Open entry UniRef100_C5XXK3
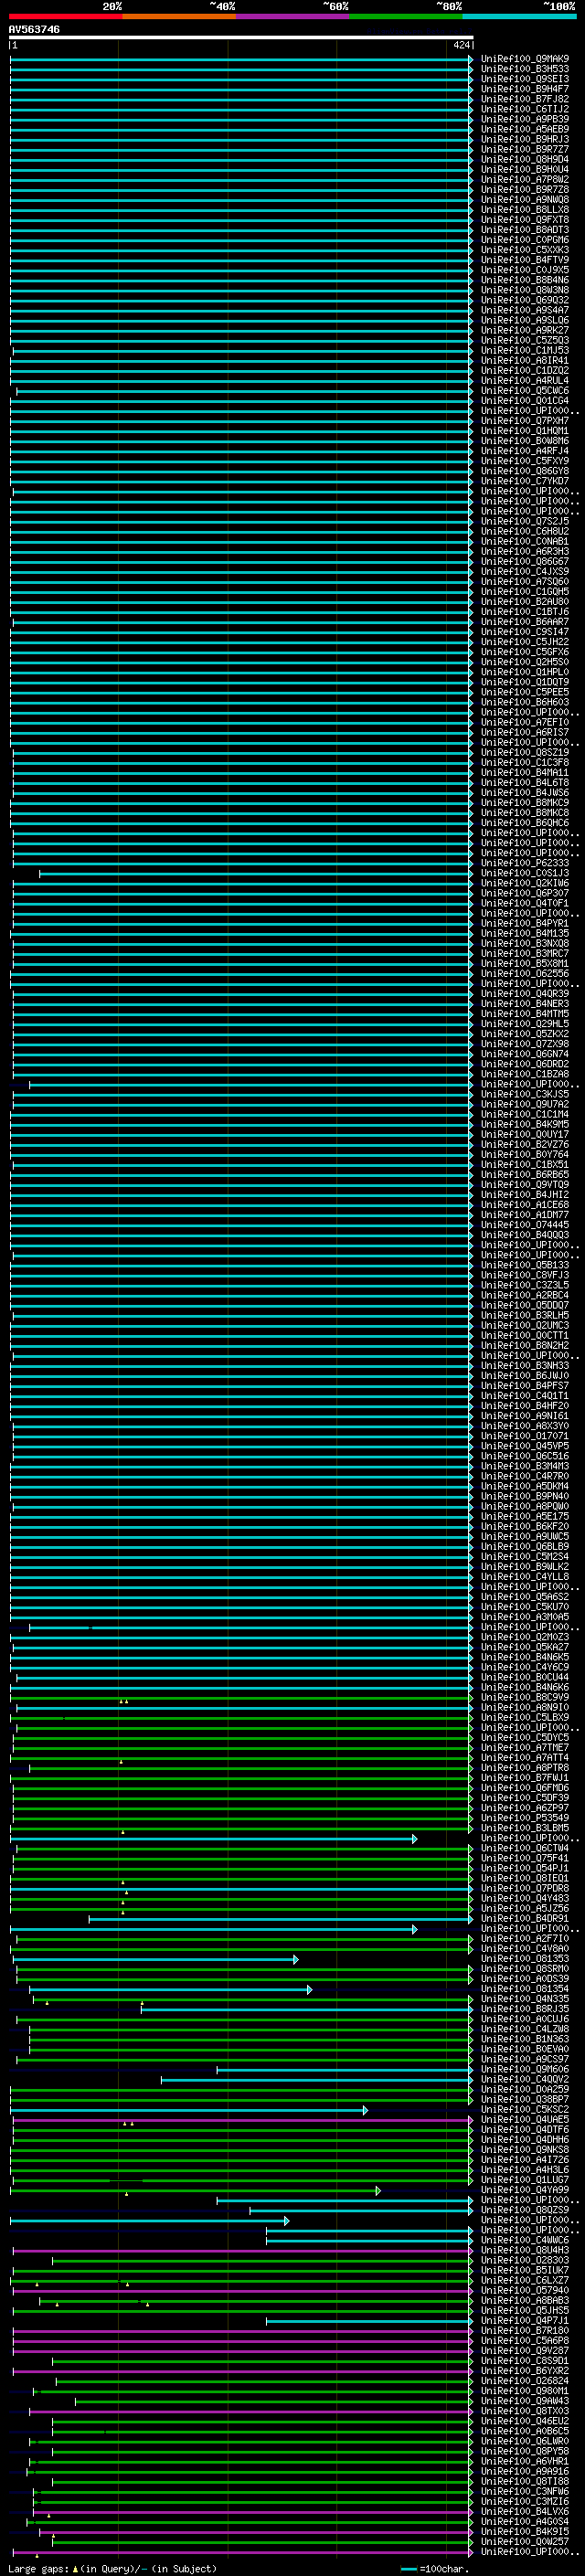This screenshot has width=585, height=2576. (524, 250)
